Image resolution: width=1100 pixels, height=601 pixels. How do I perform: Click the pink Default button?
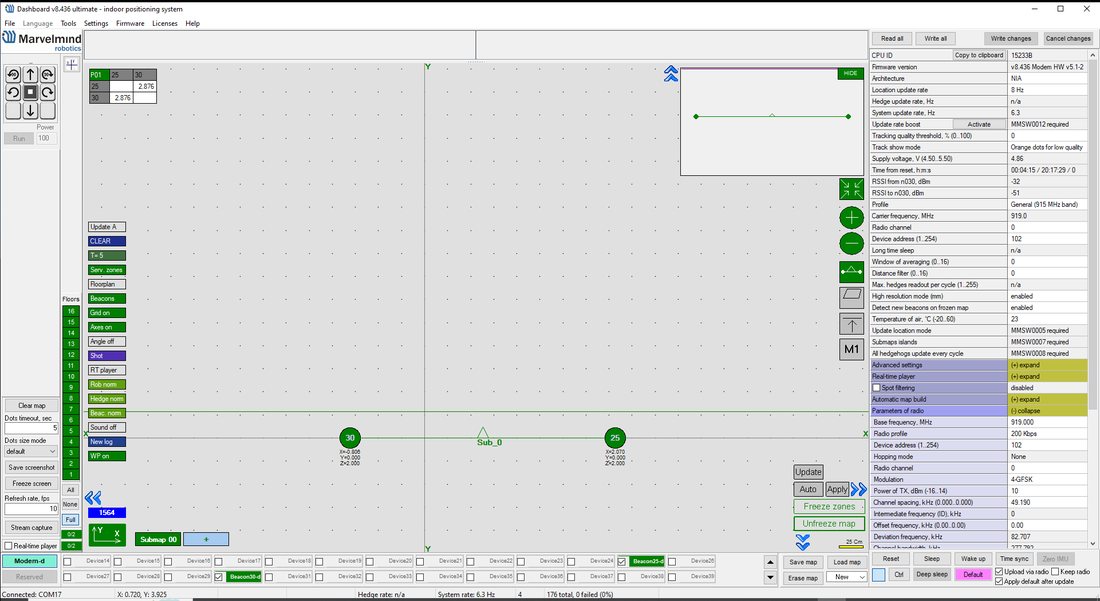(972, 574)
